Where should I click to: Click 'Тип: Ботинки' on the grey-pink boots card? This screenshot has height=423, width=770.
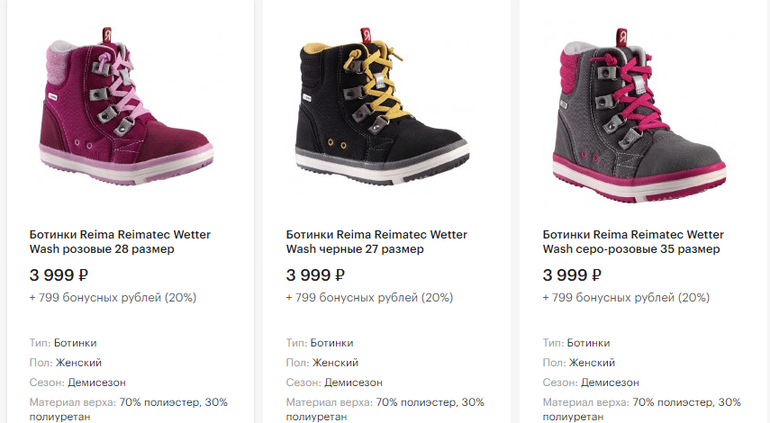pos(576,343)
